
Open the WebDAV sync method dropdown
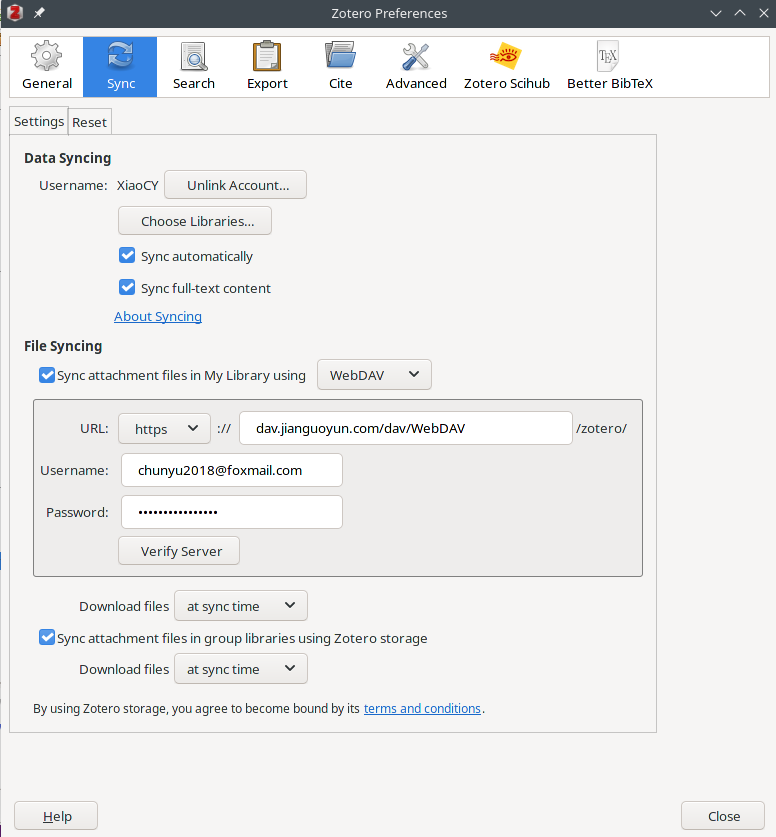(x=374, y=375)
